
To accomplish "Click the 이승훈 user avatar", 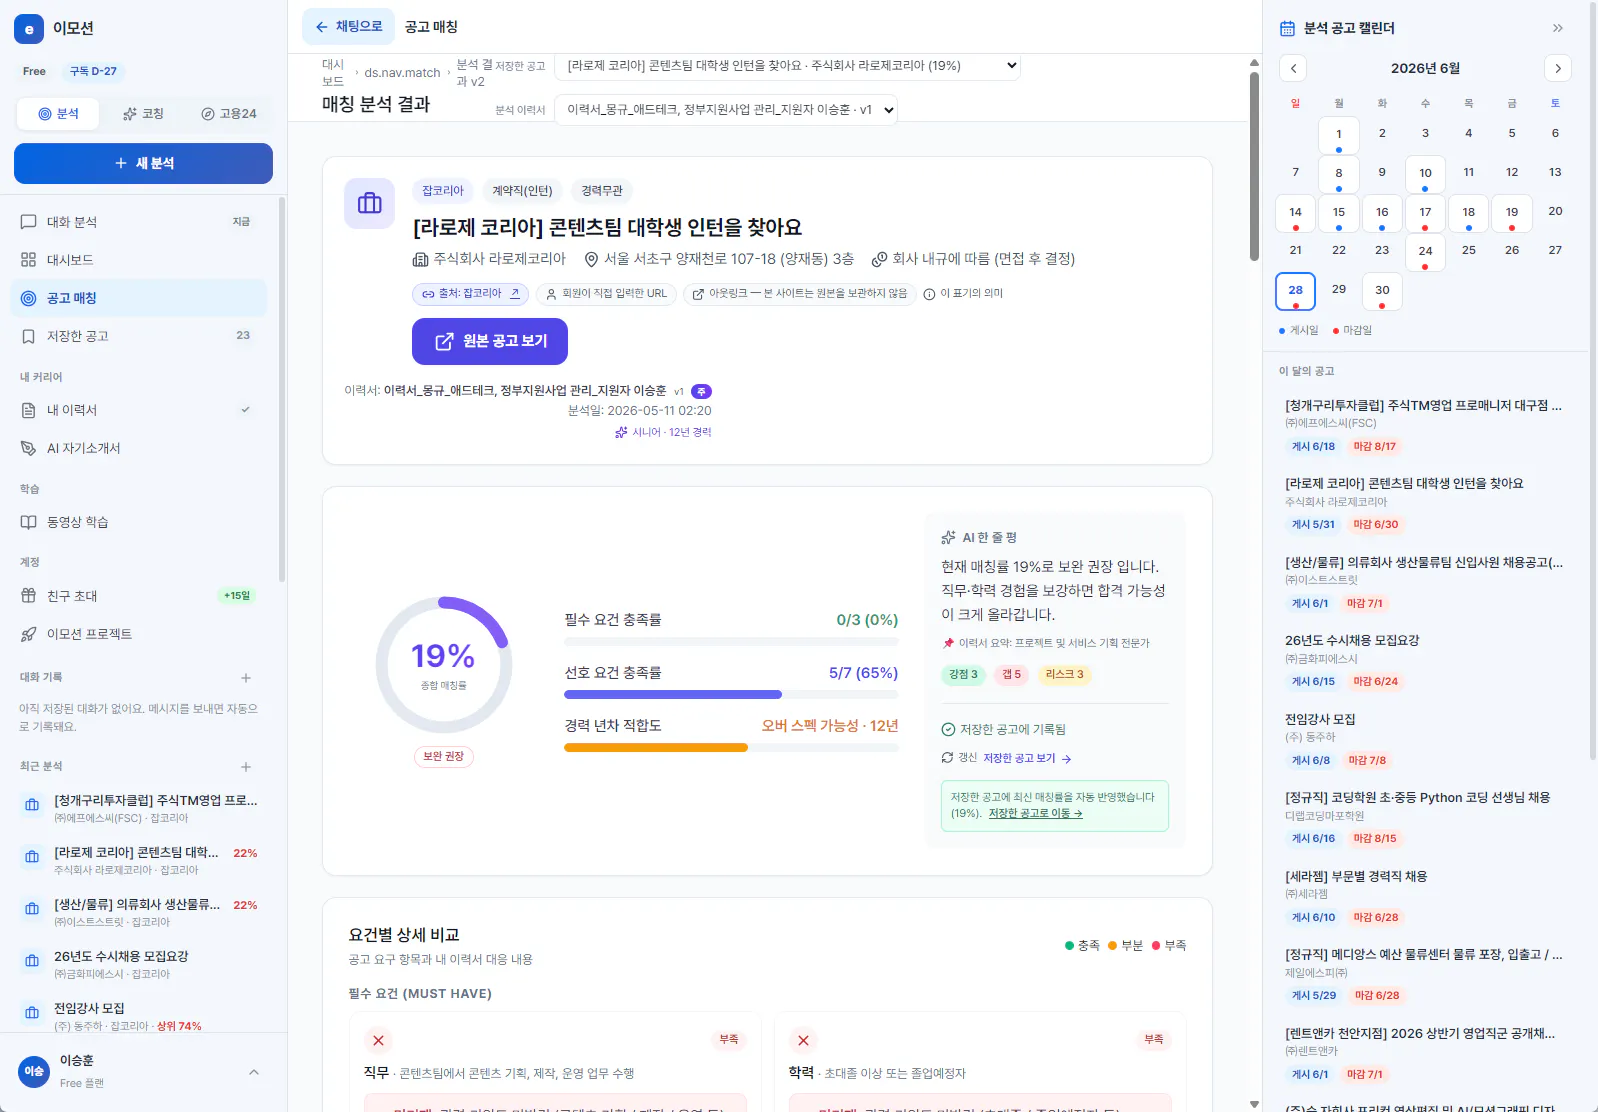I will click(x=34, y=1071).
